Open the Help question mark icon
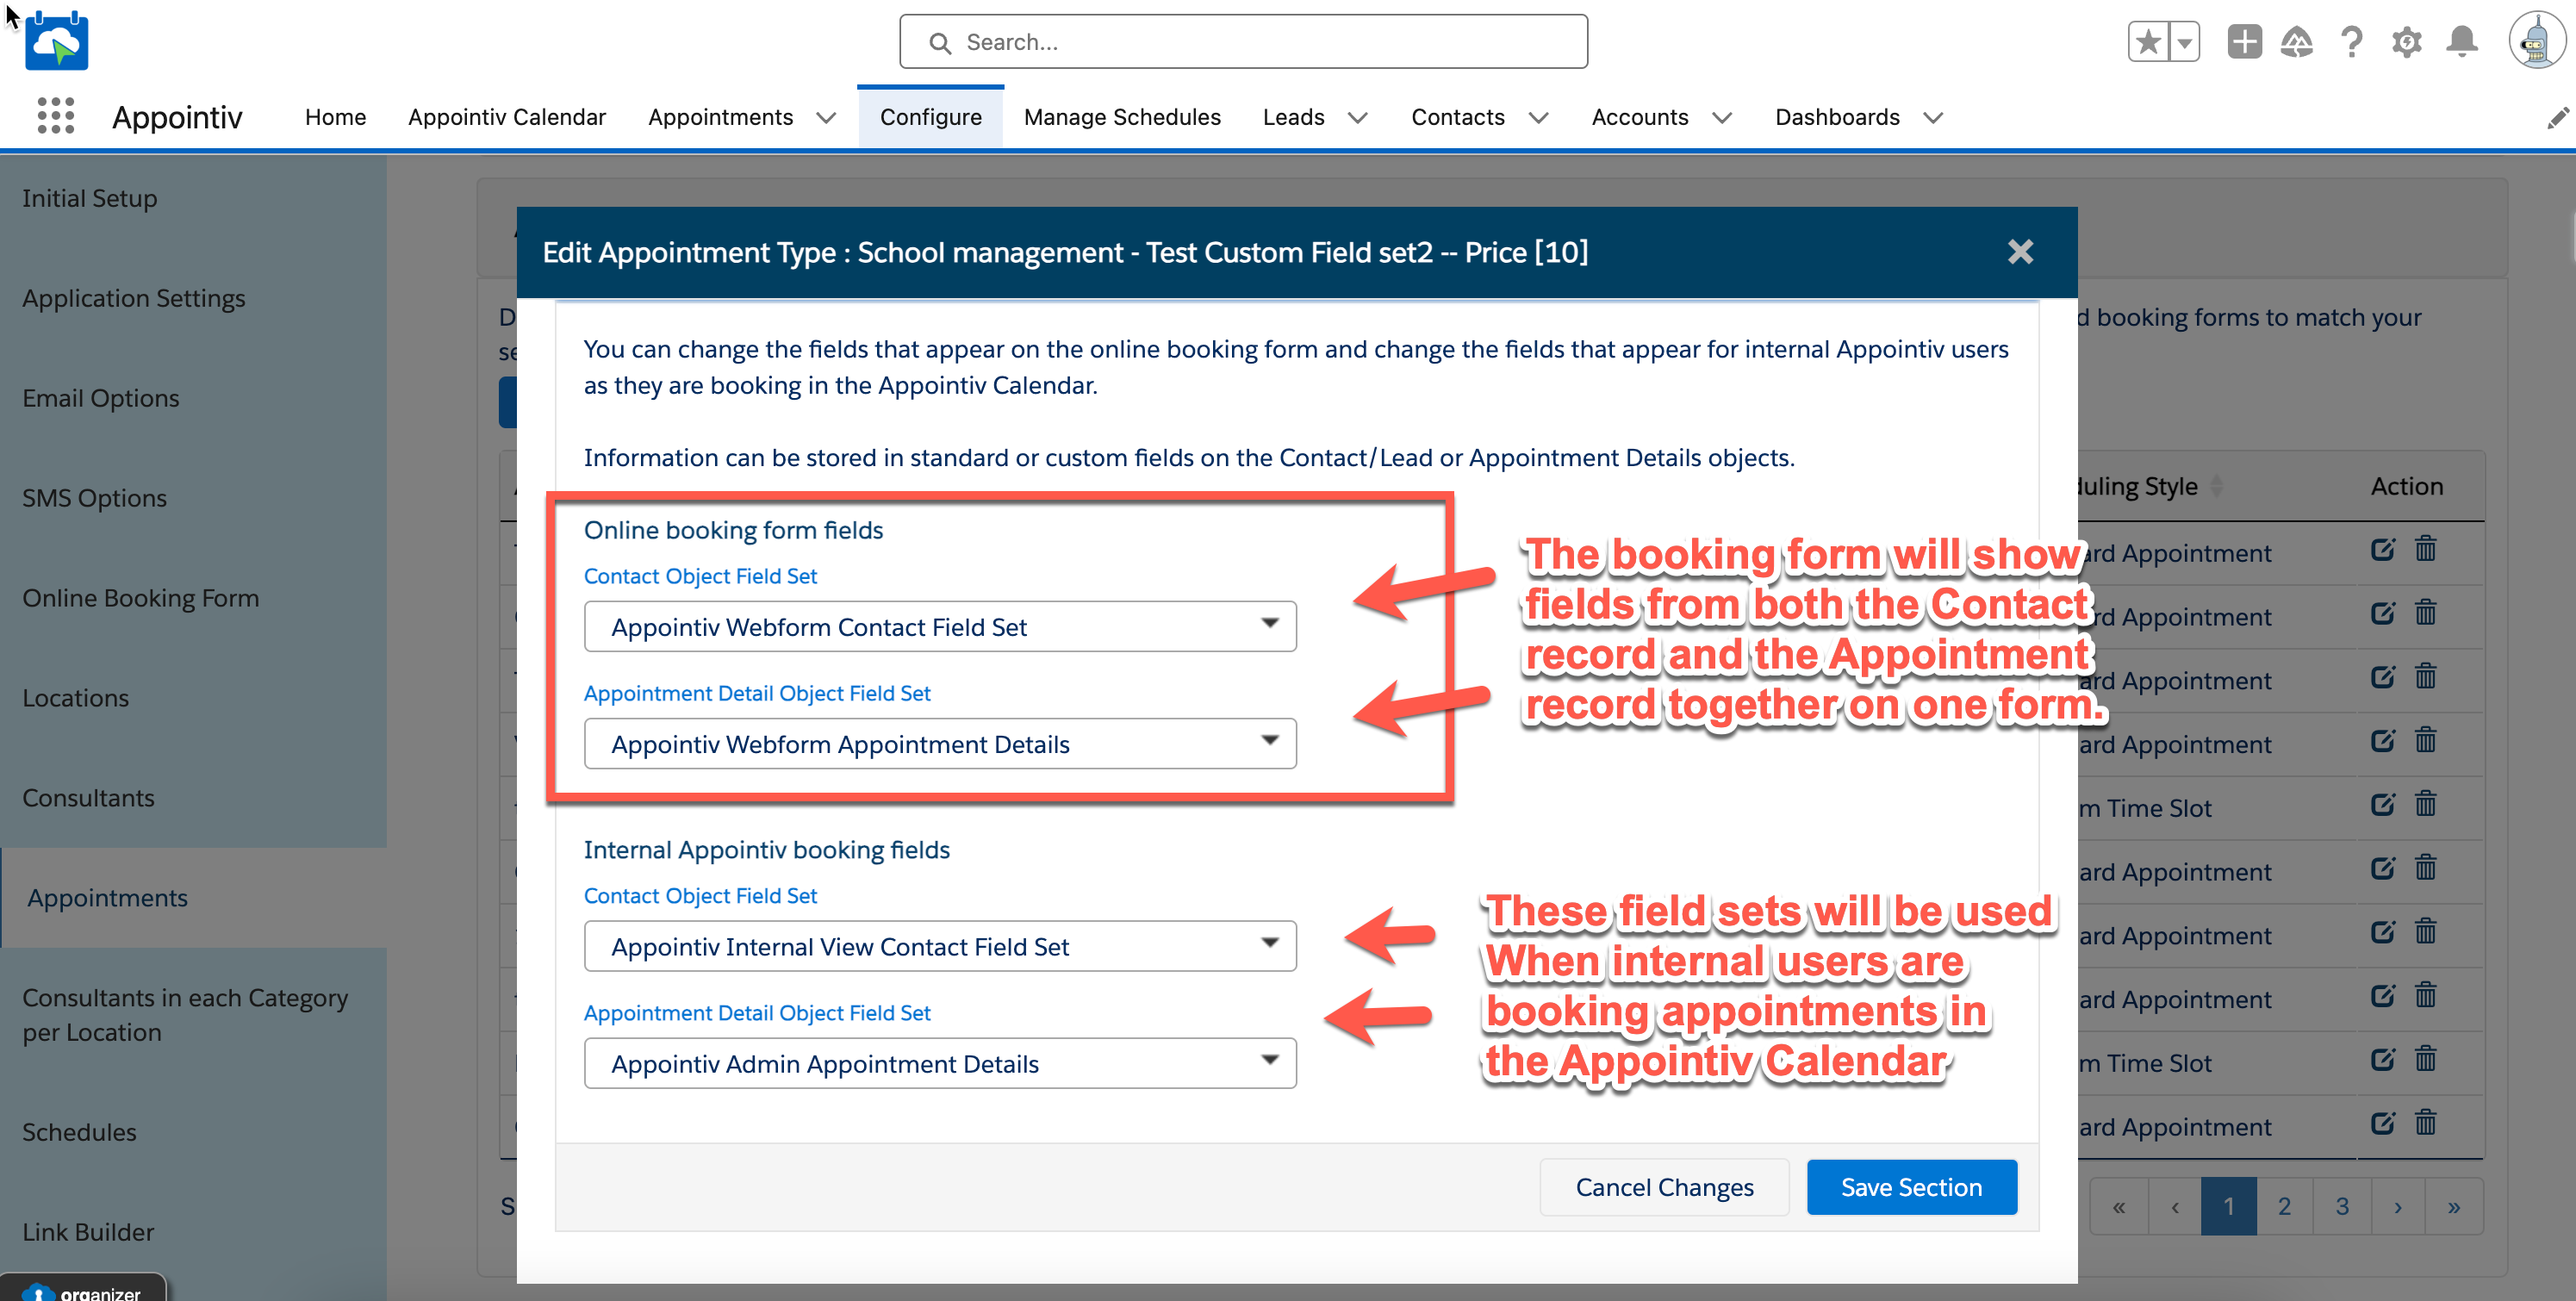 click(2351, 42)
